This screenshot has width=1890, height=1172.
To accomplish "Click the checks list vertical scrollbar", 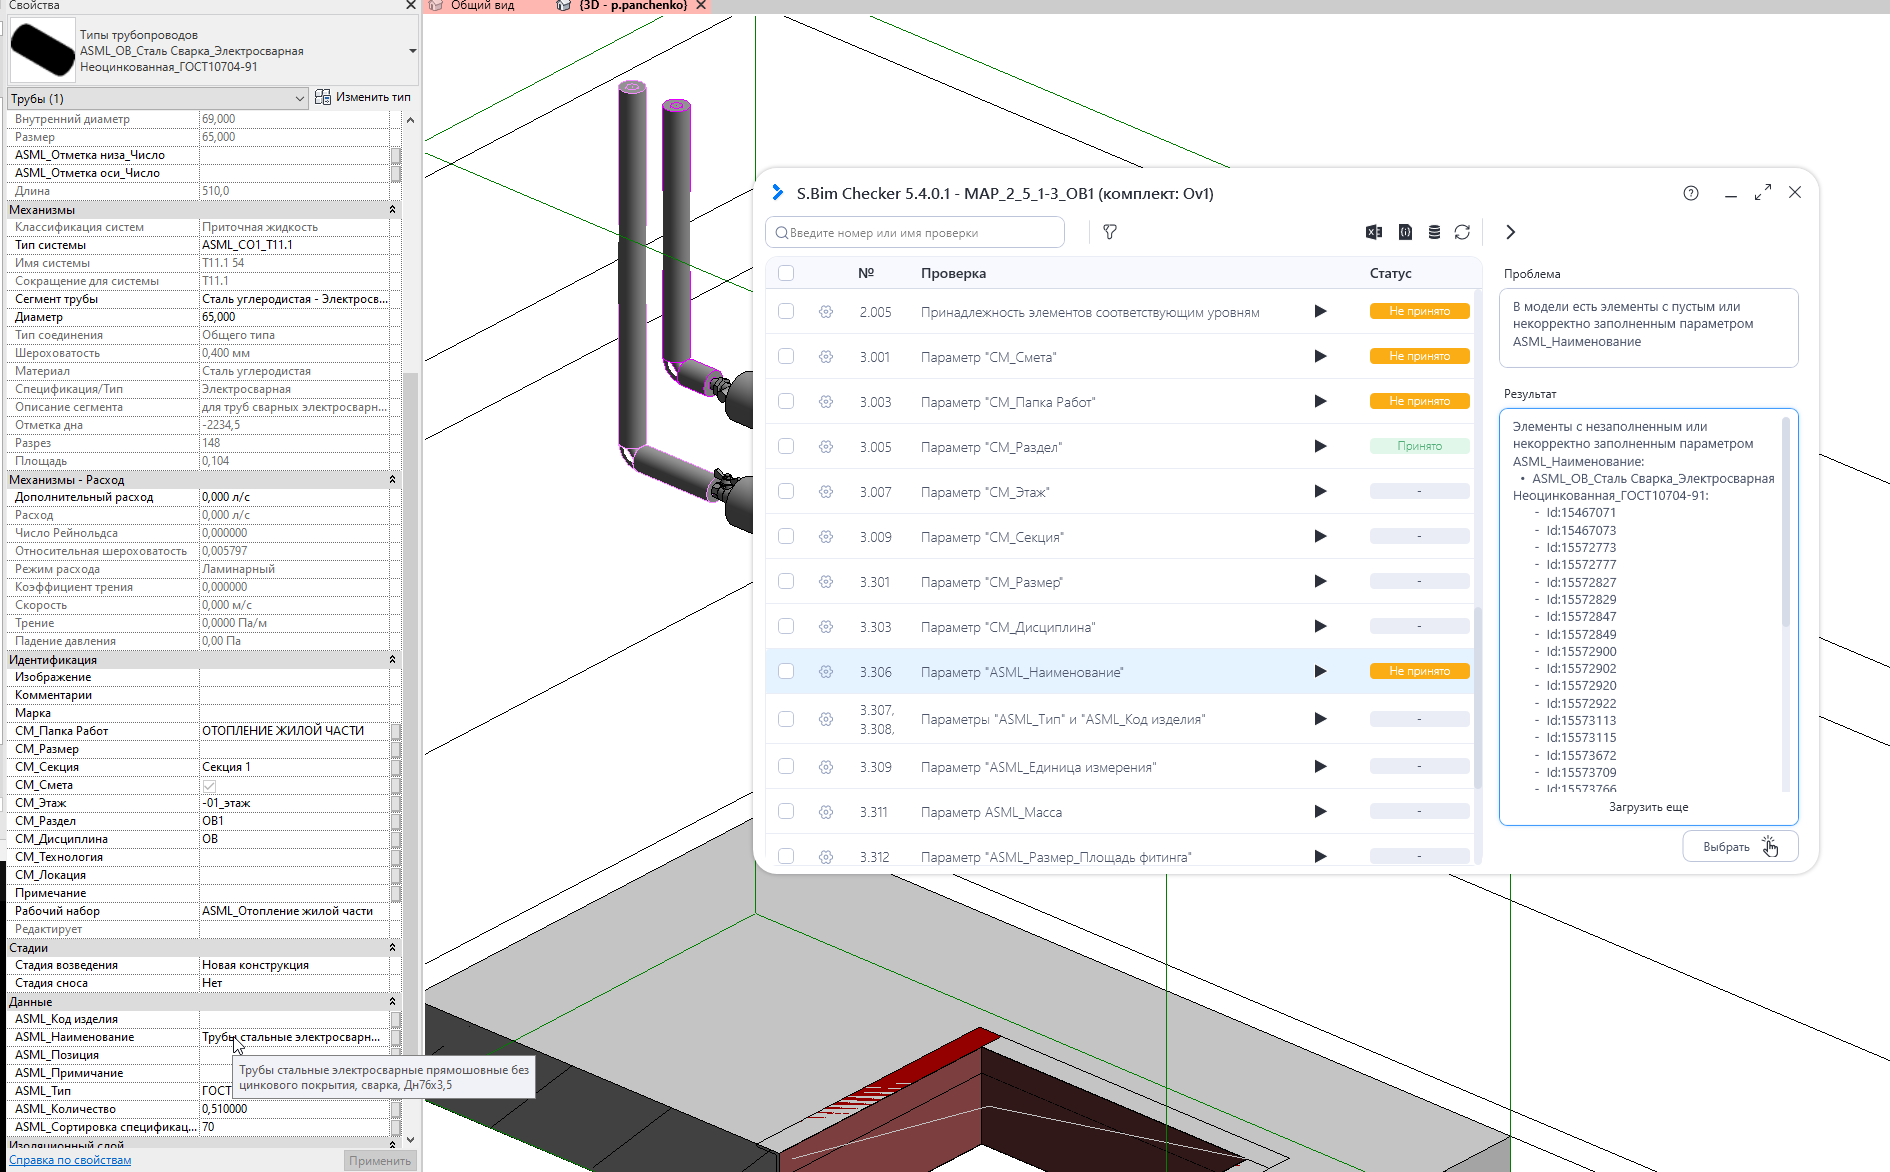I will [x=1478, y=697].
